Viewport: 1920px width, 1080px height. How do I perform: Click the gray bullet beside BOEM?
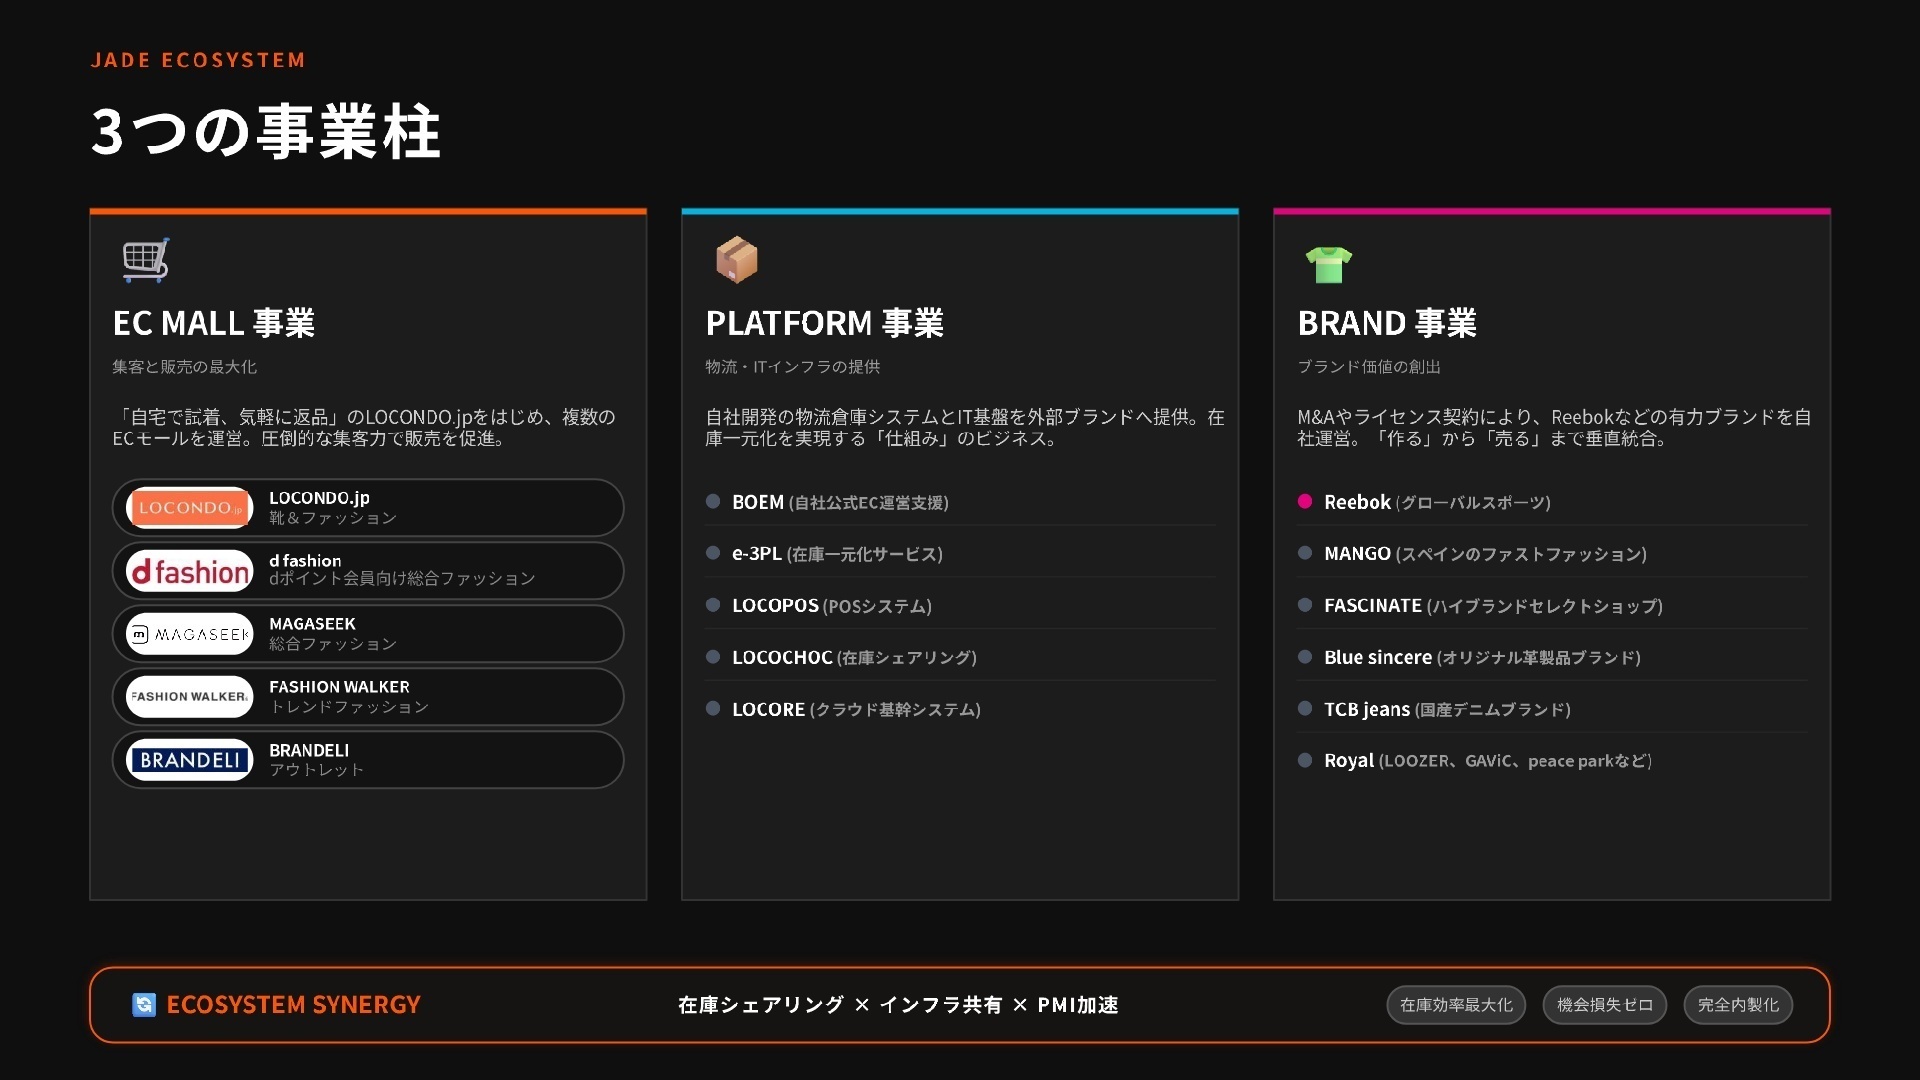[713, 502]
